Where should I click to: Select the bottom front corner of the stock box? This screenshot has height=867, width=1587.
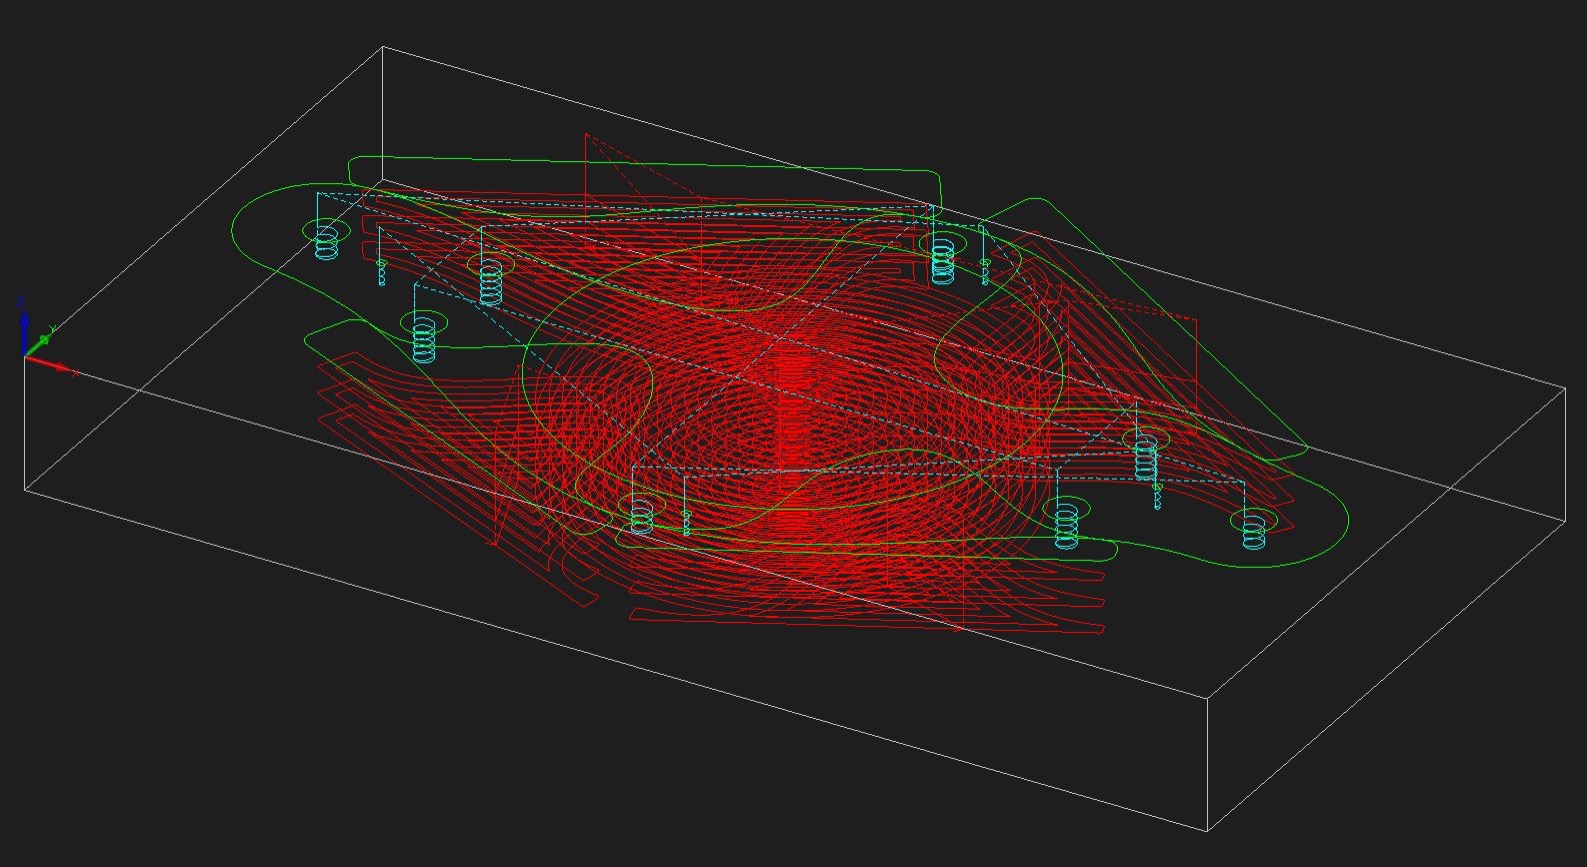pyautogui.click(x=1208, y=830)
